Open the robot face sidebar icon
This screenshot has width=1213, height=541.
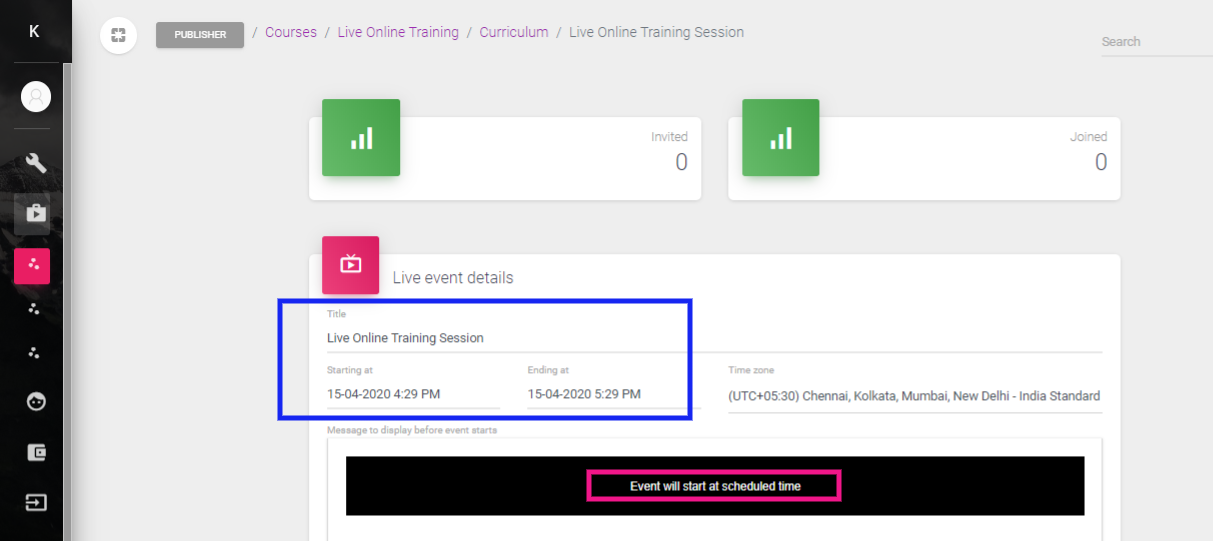(36, 401)
